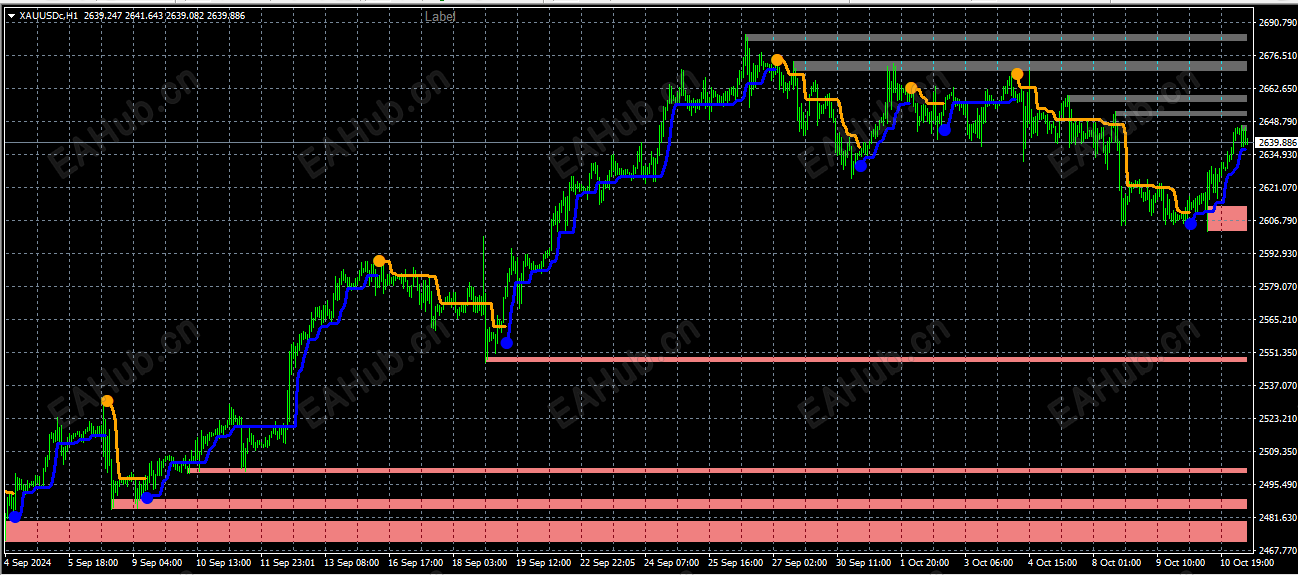Click the triangle arrow before XAUUSDc,H1

11,16
